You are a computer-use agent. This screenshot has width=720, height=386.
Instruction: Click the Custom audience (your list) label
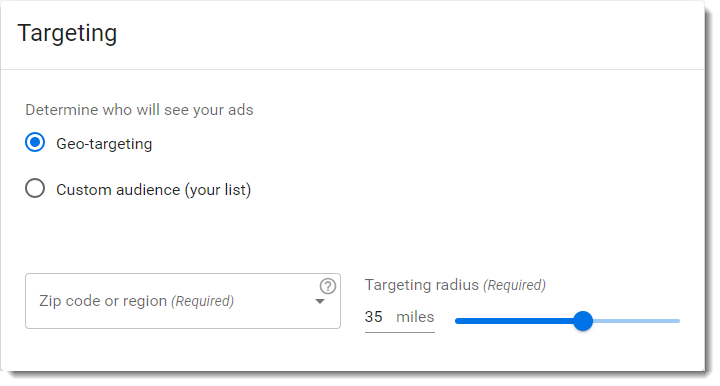[153, 190]
